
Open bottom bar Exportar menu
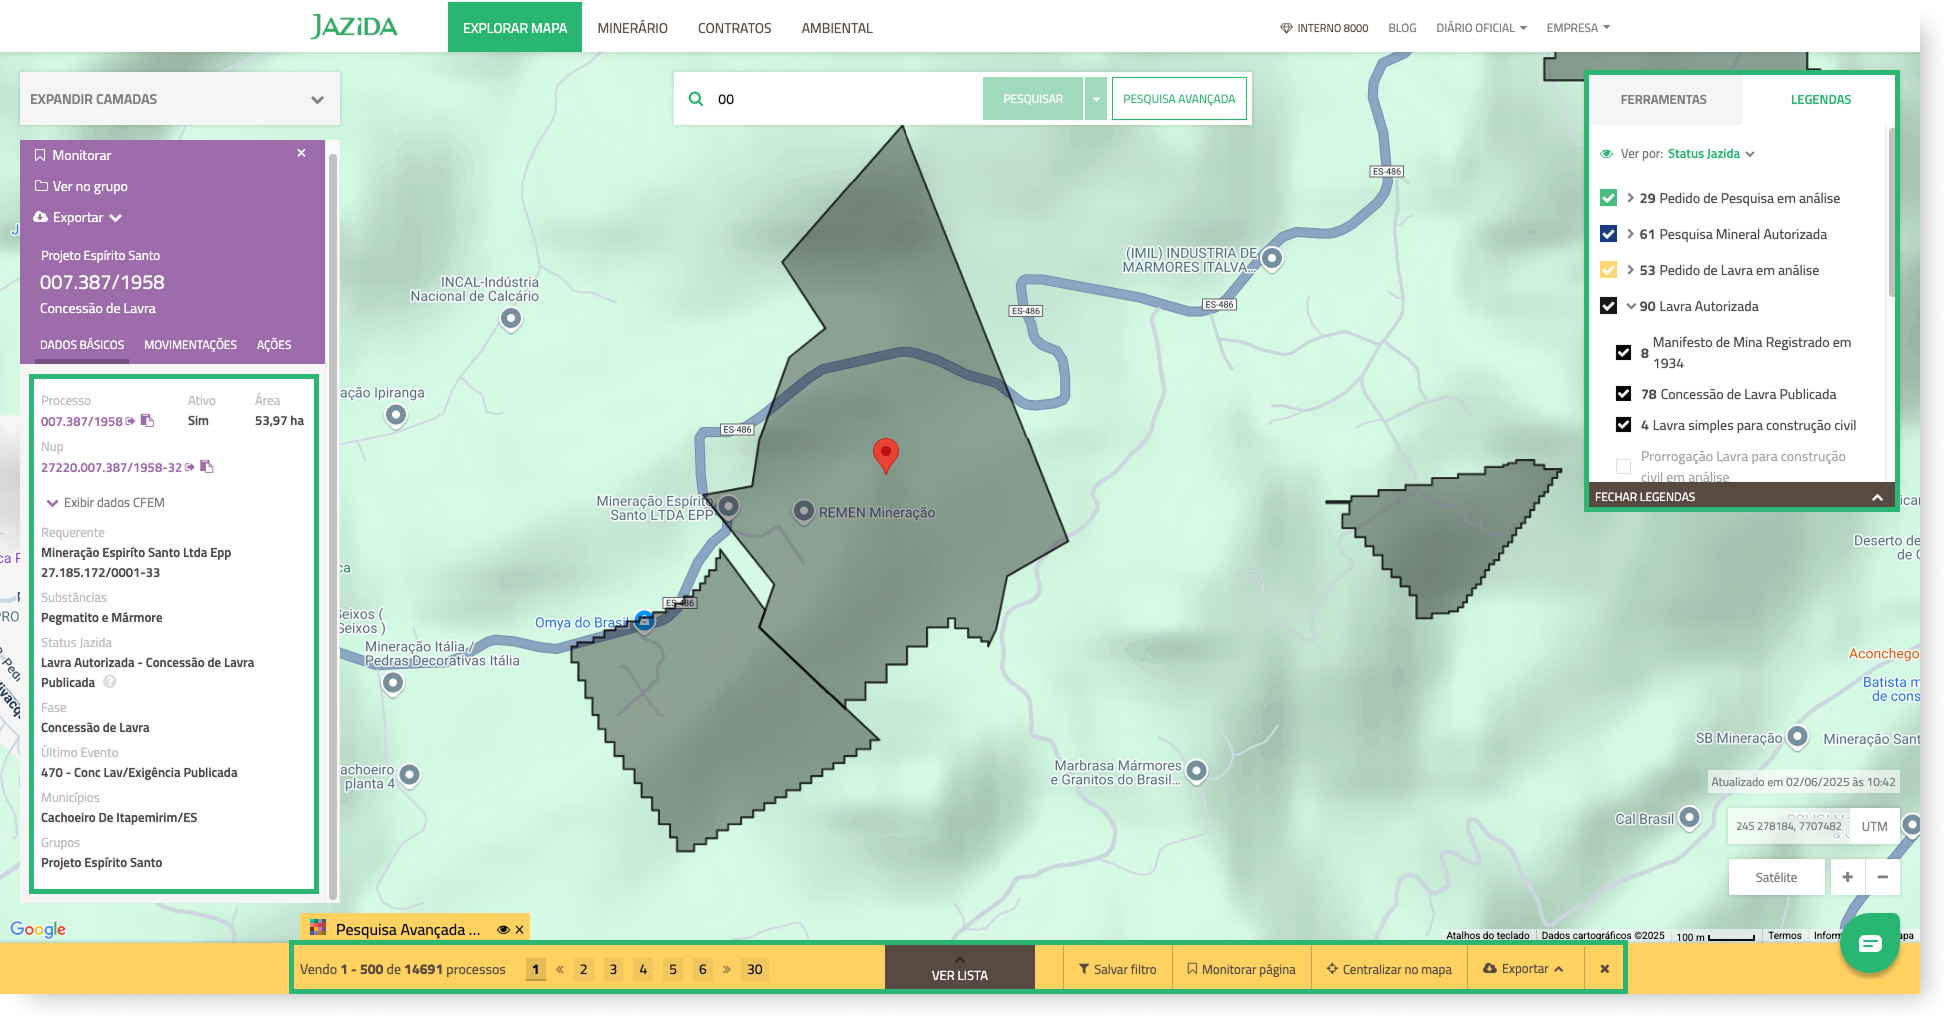pyautogui.click(x=1524, y=969)
